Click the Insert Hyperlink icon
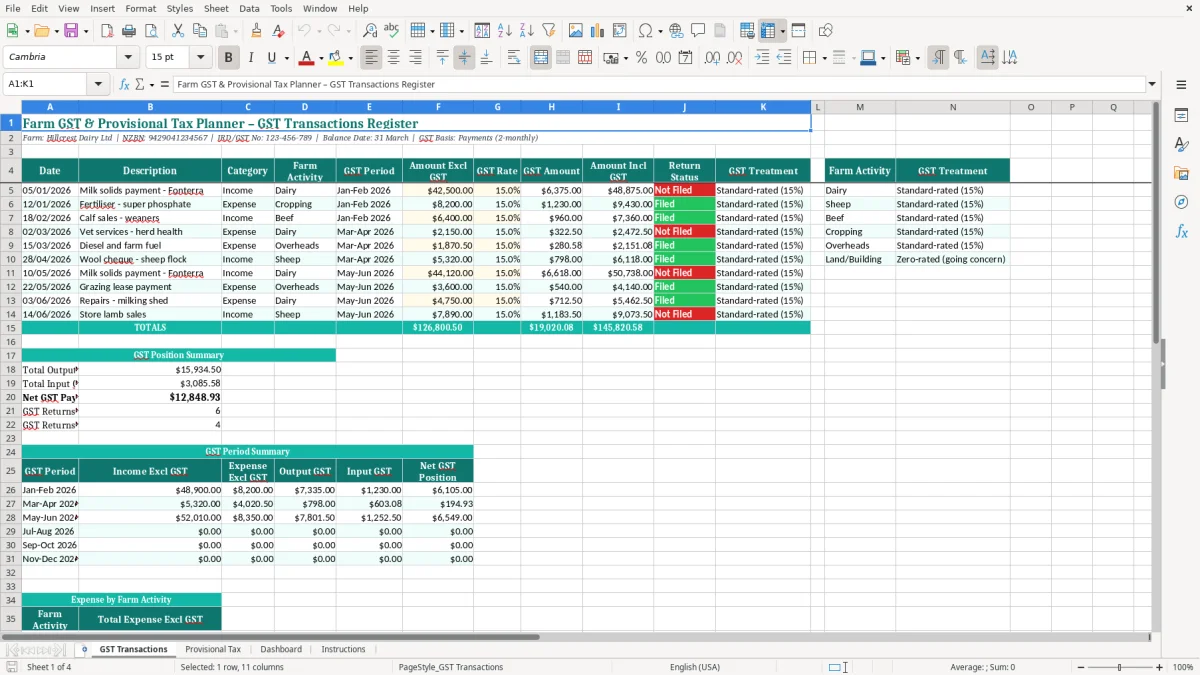The width and height of the screenshot is (1200, 675). pos(676,31)
